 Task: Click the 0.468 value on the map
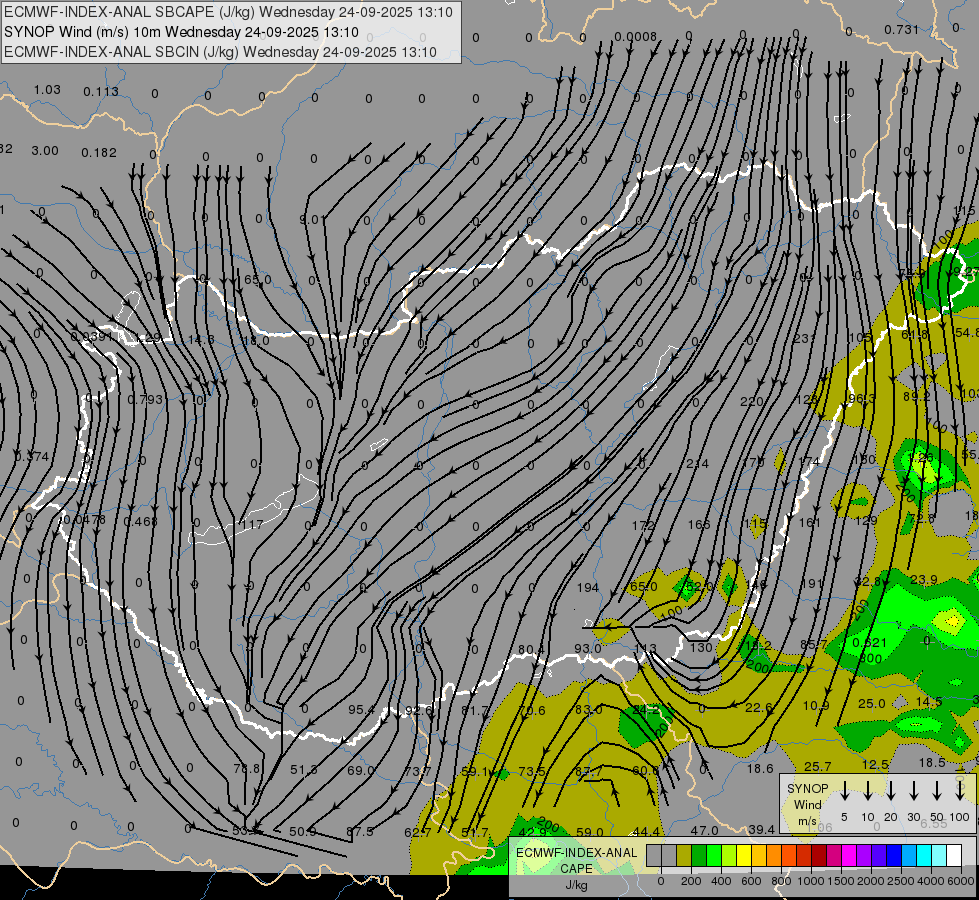point(140,521)
